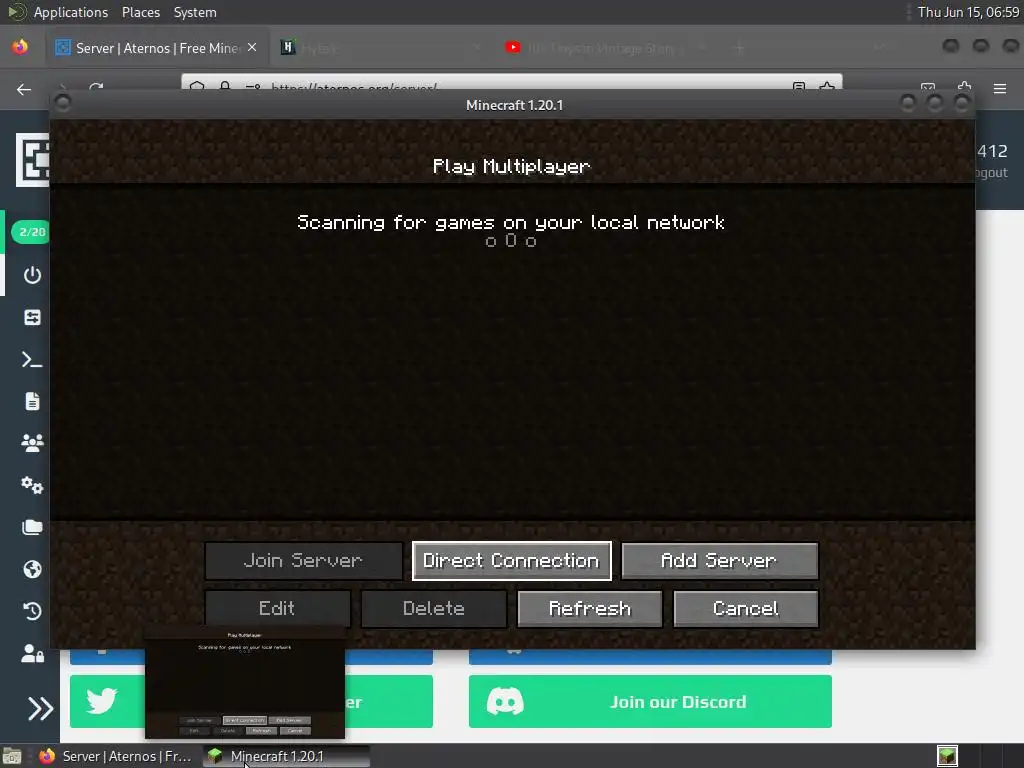The image size is (1024, 768).
Task: Click Join our Discord button
Action: pos(650,701)
